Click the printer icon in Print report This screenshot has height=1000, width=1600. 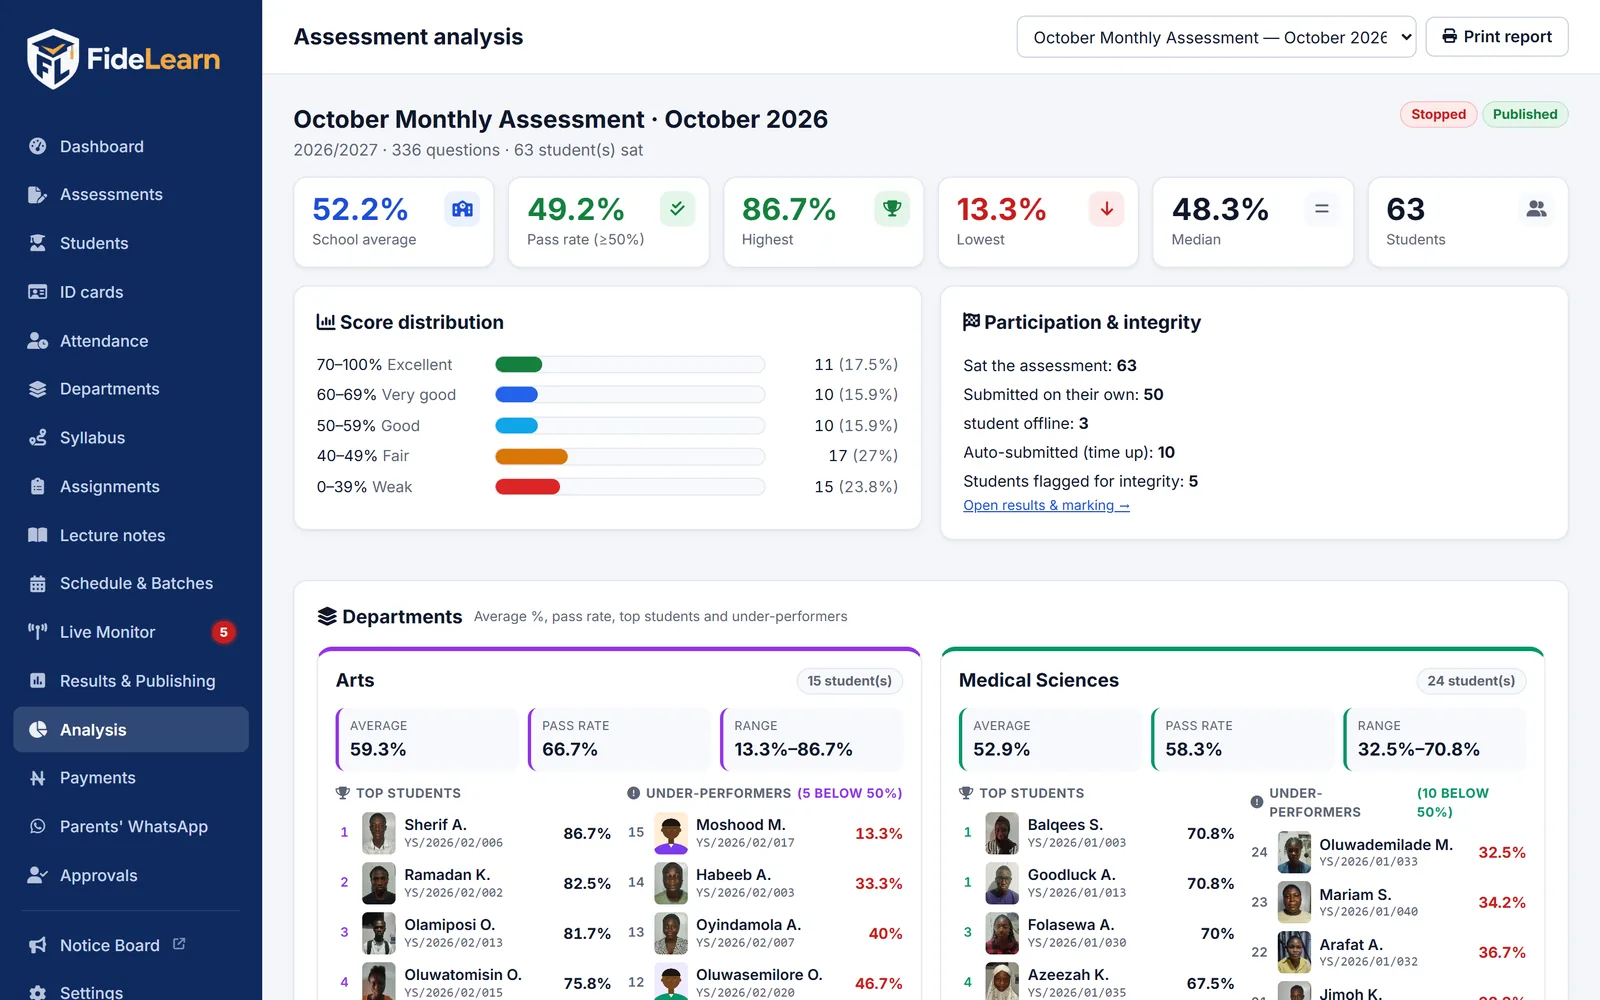point(1450,37)
